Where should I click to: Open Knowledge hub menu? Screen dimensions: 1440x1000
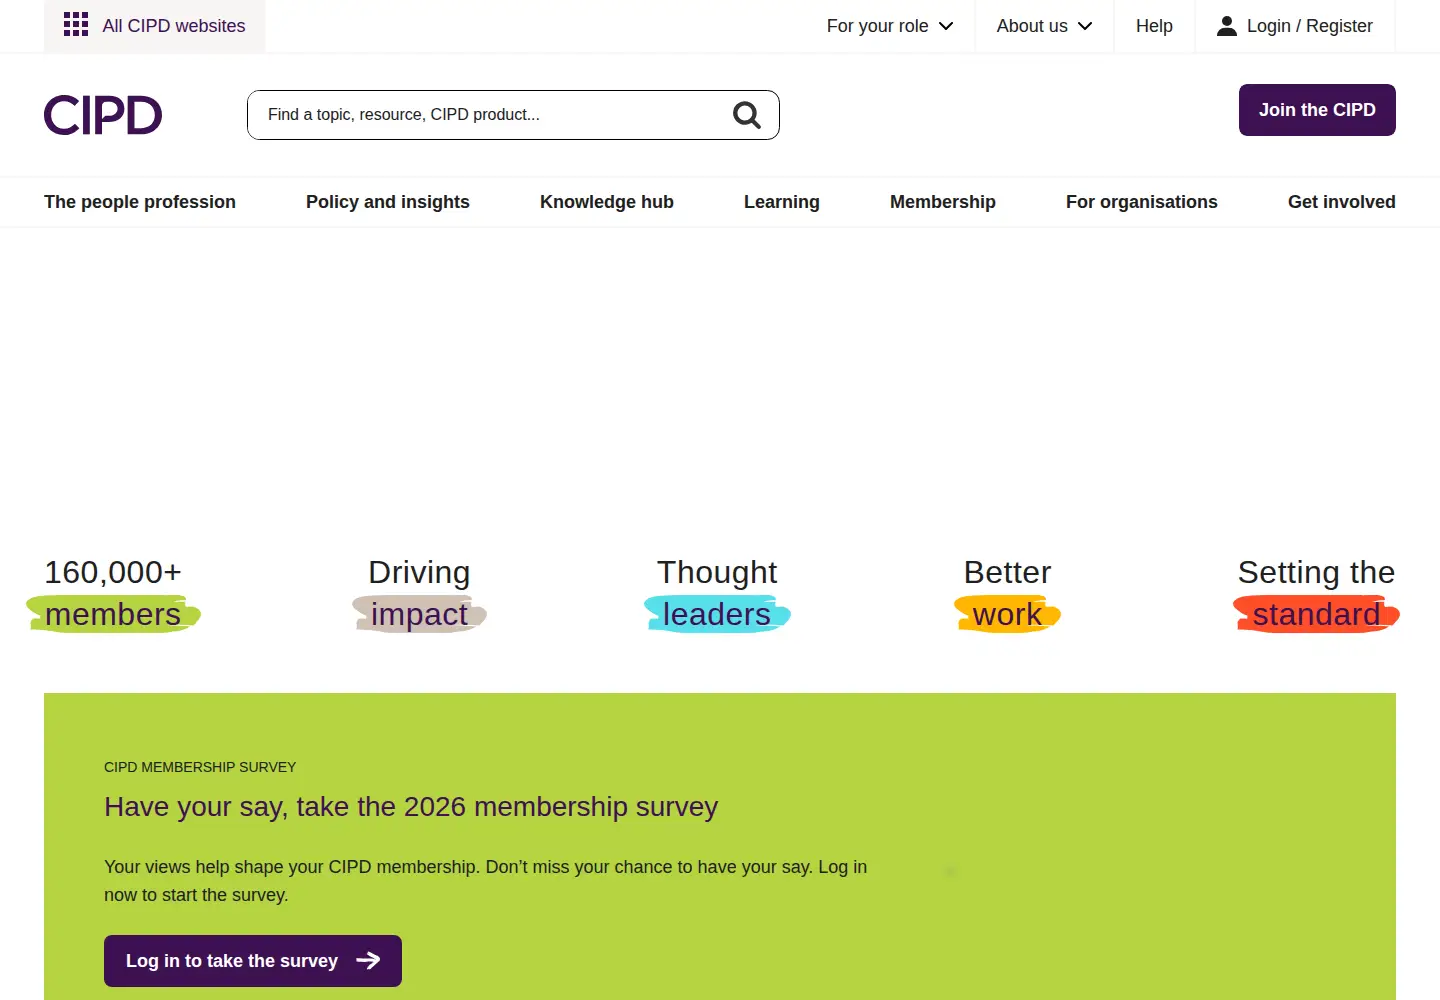tap(607, 202)
